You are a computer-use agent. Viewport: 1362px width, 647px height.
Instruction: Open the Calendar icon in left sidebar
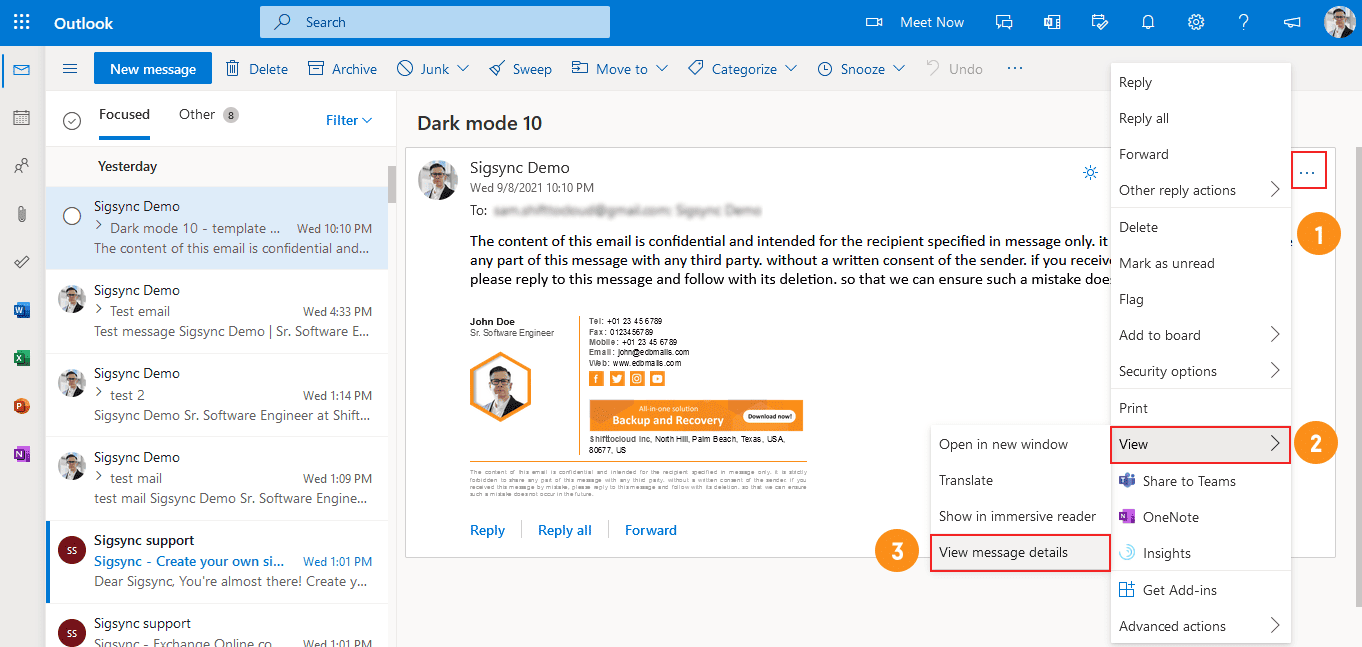click(21, 118)
